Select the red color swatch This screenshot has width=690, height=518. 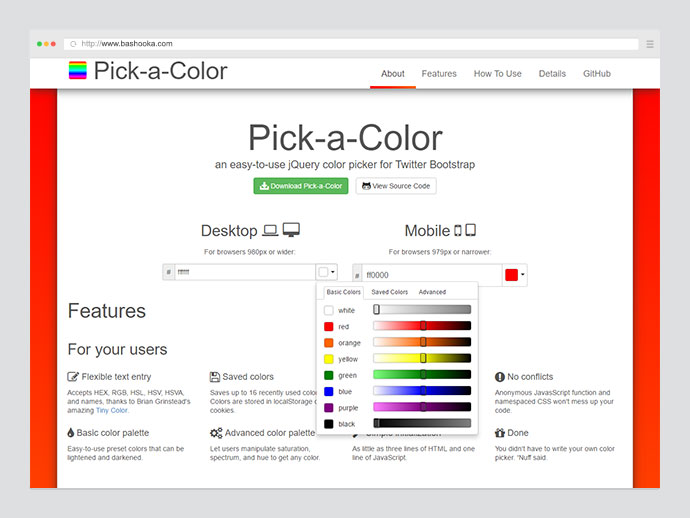click(x=329, y=327)
